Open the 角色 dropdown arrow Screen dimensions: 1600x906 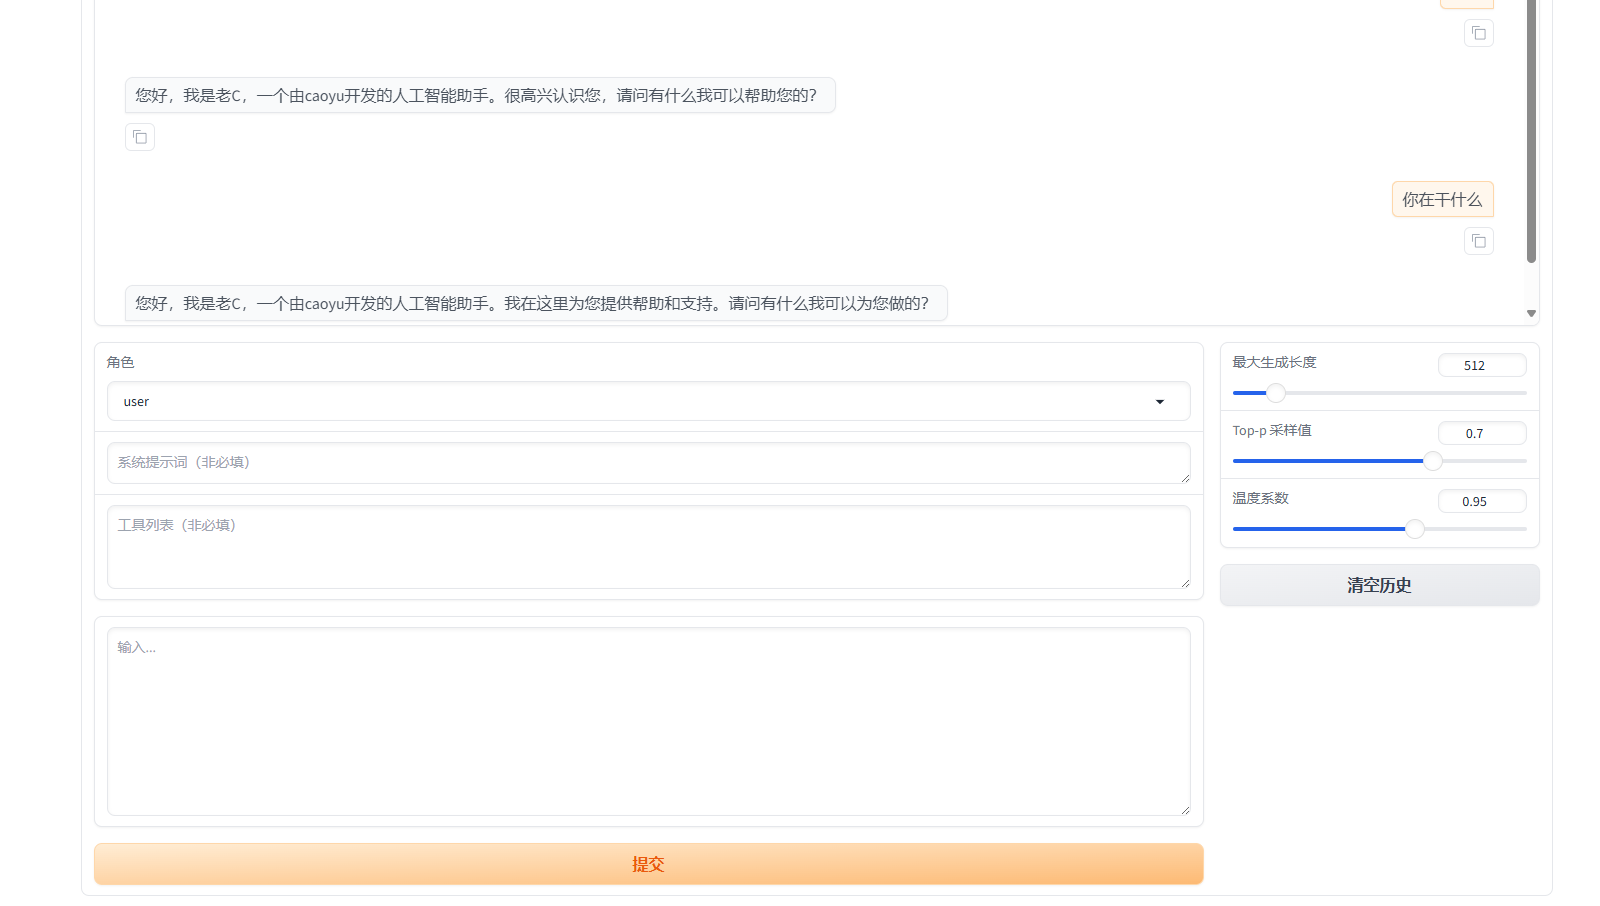(x=1160, y=402)
